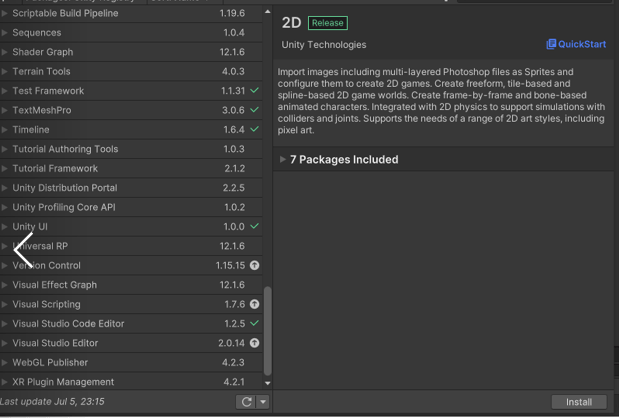Click the scroll-down arrow of the package list
Image resolution: width=619 pixels, height=418 pixels.
[267, 383]
